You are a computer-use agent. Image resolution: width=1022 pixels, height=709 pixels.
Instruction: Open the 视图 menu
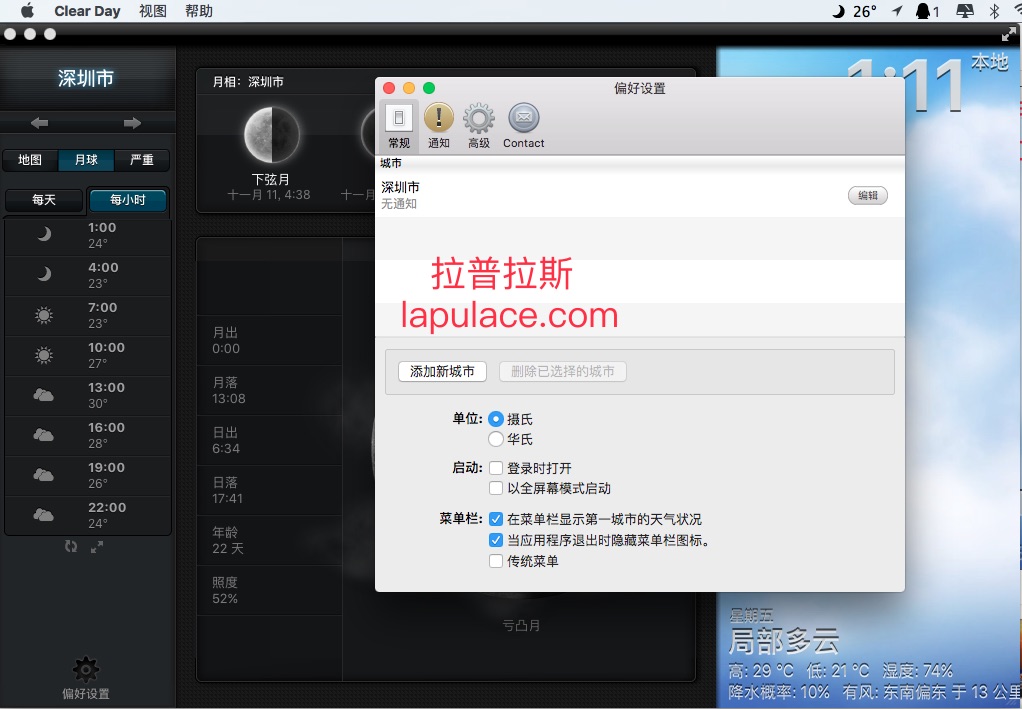(x=153, y=11)
